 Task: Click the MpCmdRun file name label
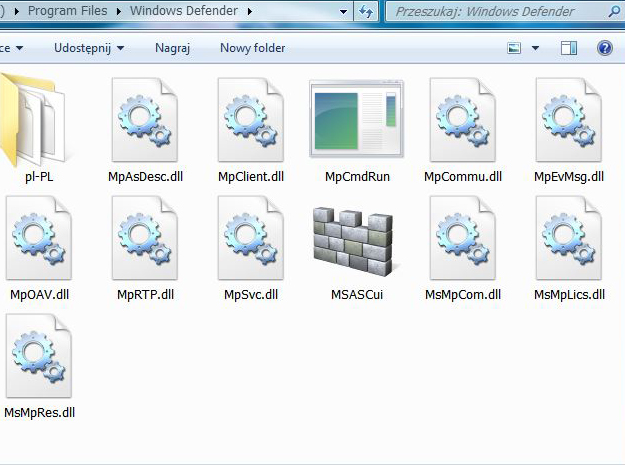click(x=357, y=177)
